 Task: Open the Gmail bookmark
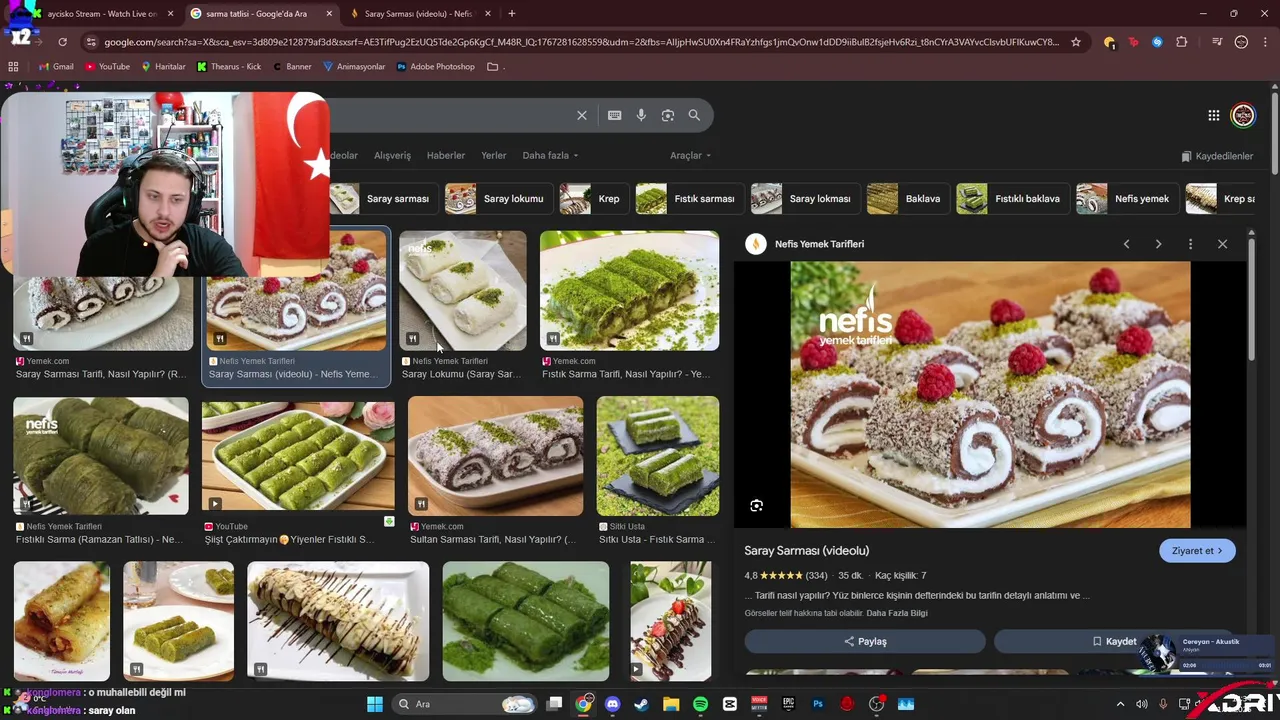point(56,67)
